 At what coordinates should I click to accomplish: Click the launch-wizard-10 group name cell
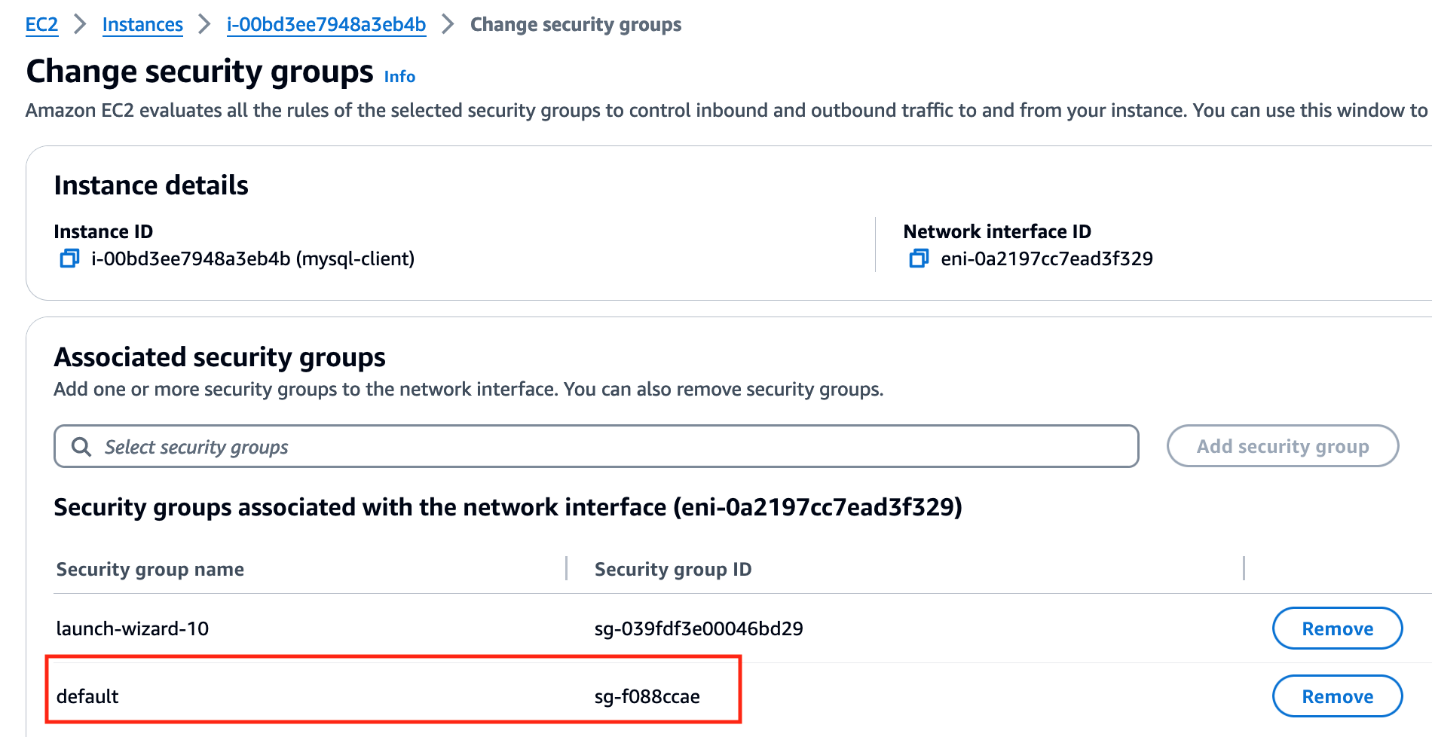tap(132, 629)
